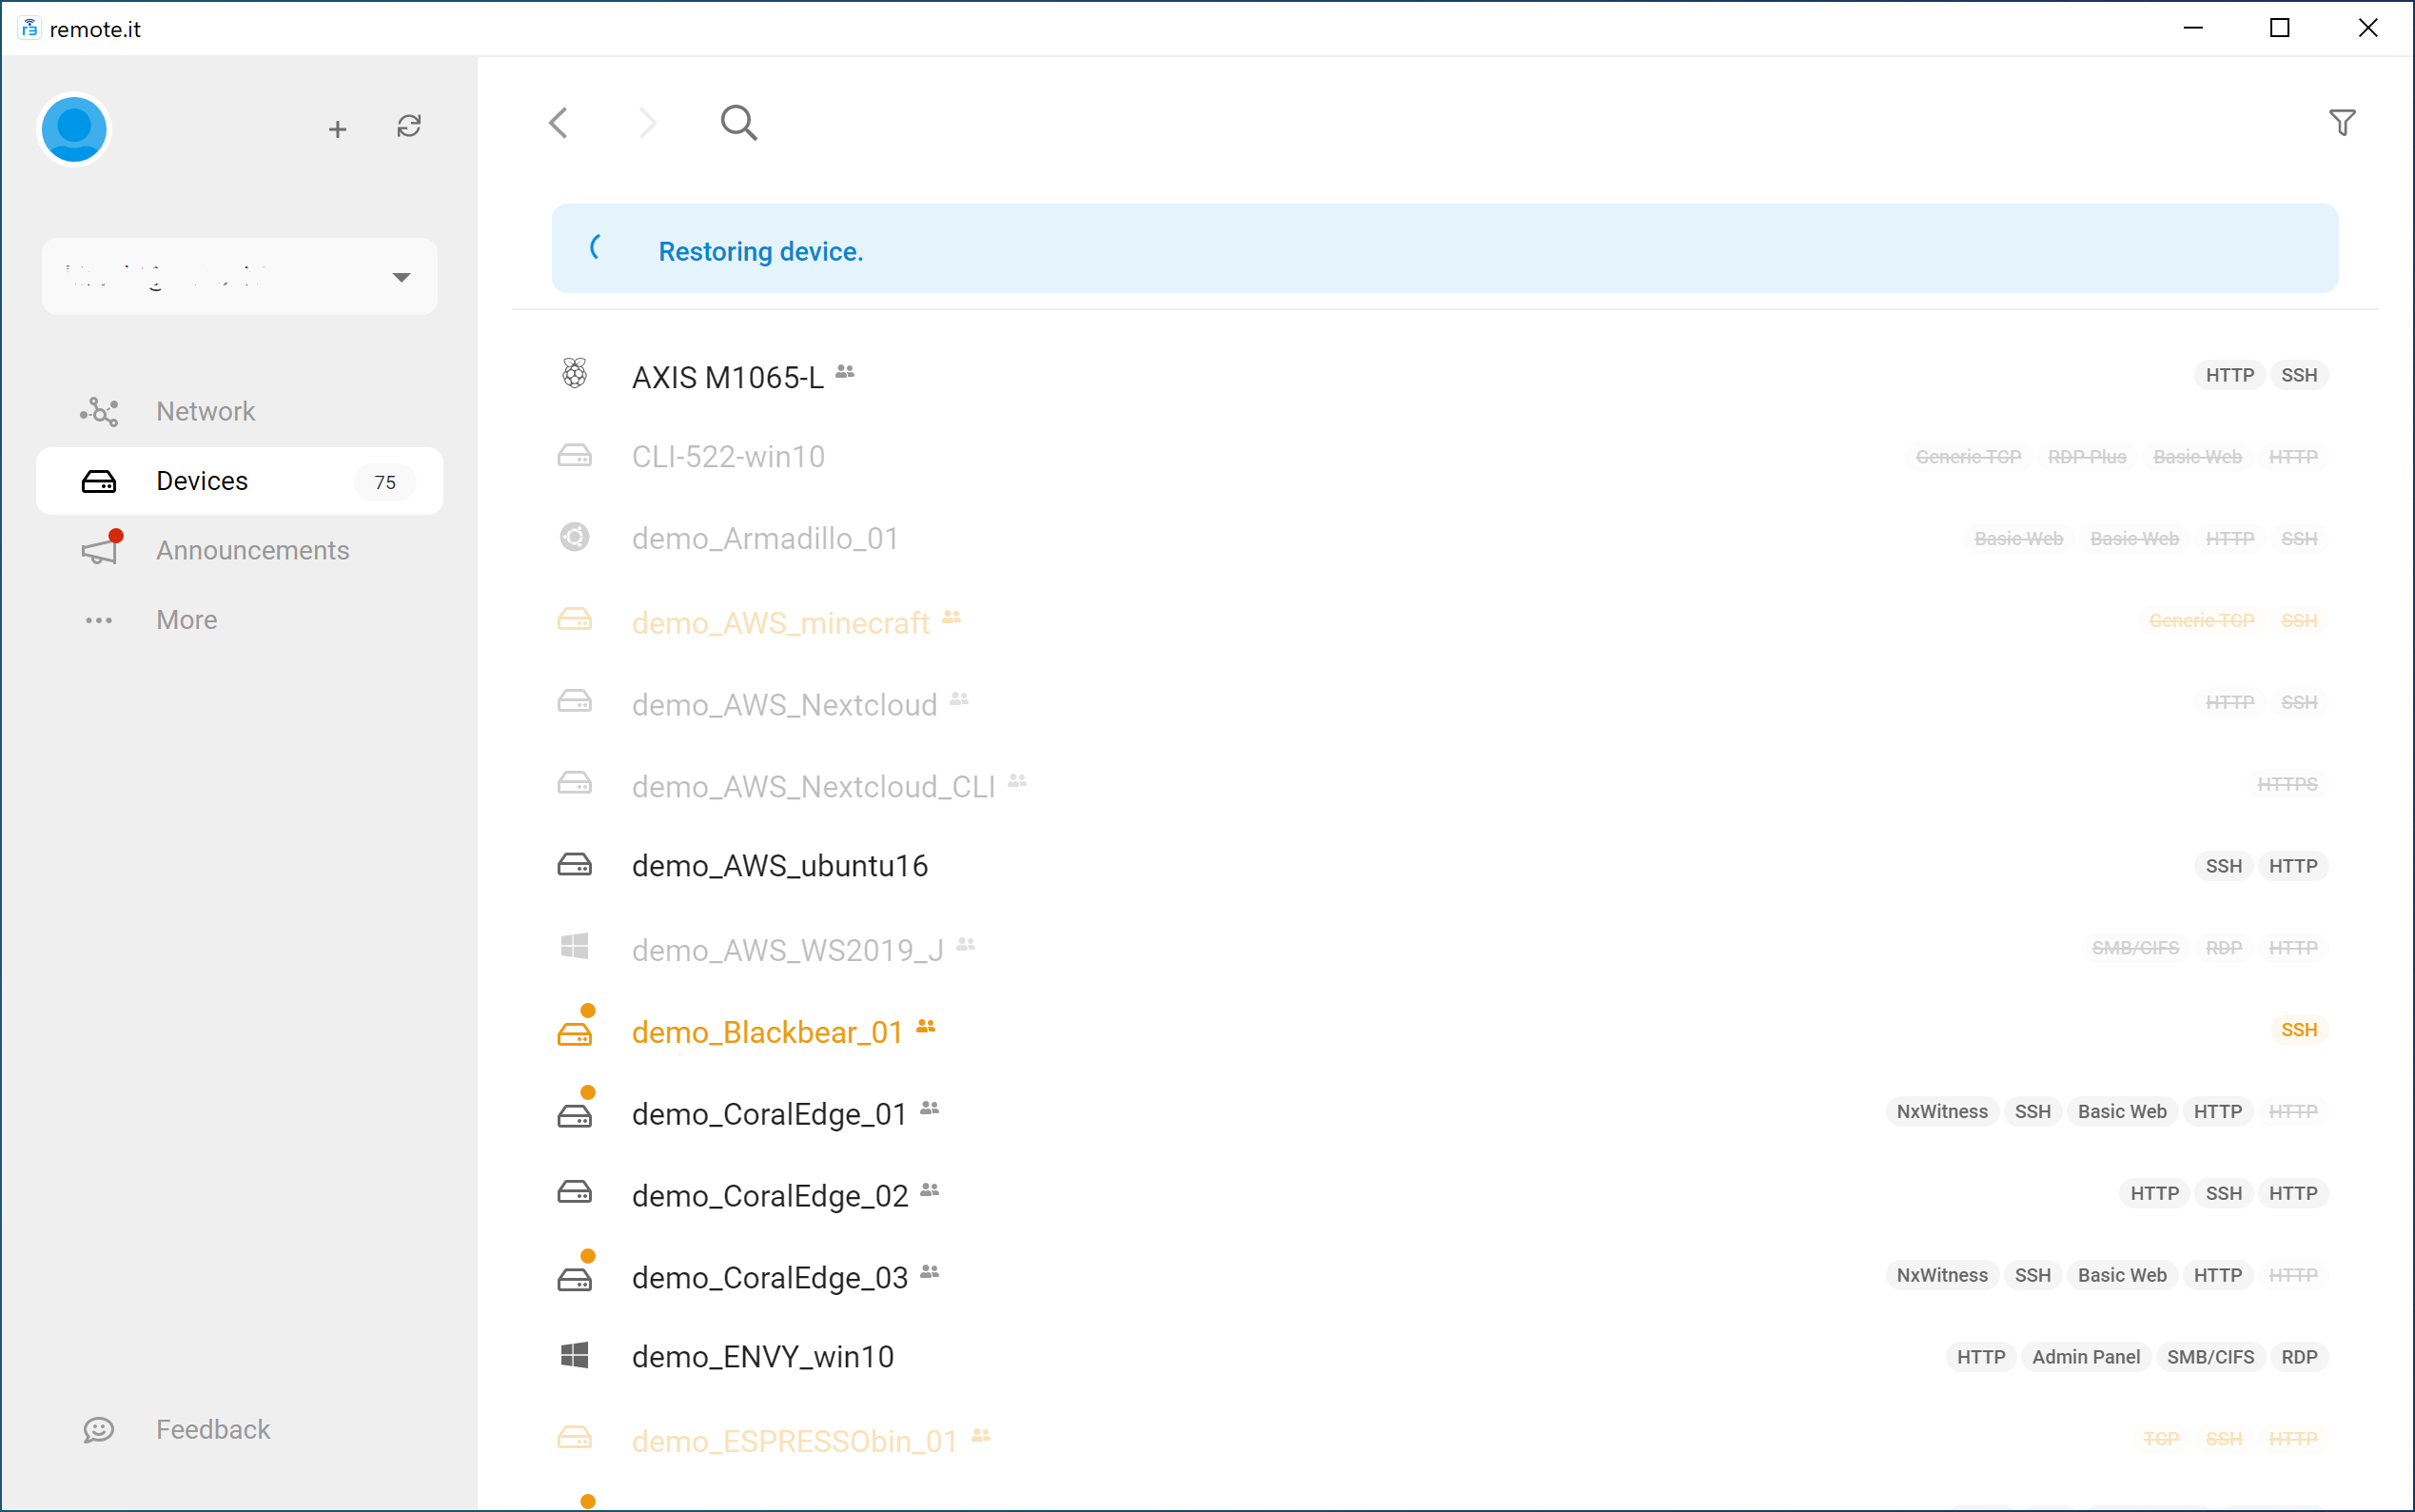Open the demo_AWS_minecraft device
This screenshot has width=2415, height=1512.
pyautogui.click(x=781, y=623)
